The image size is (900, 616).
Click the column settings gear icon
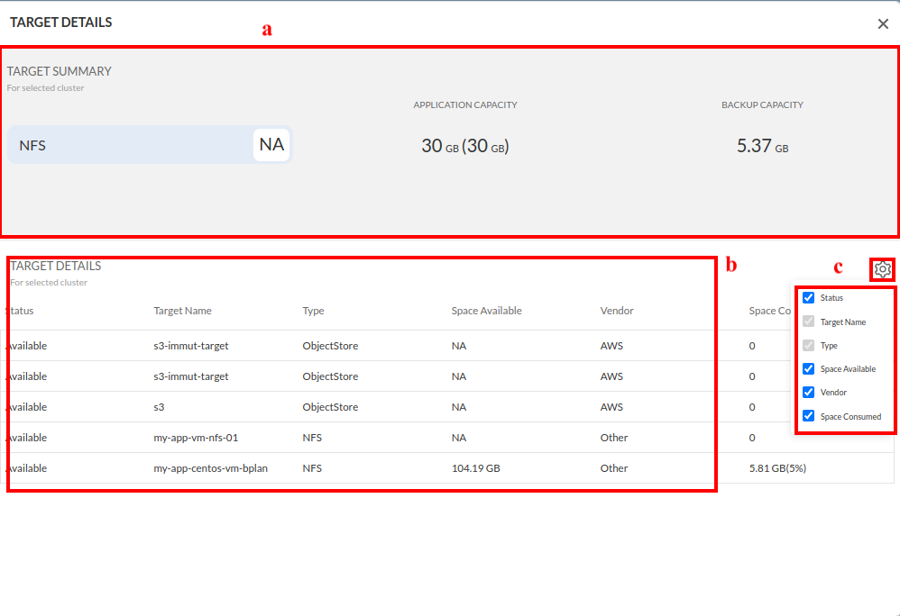[x=882, y=269]
